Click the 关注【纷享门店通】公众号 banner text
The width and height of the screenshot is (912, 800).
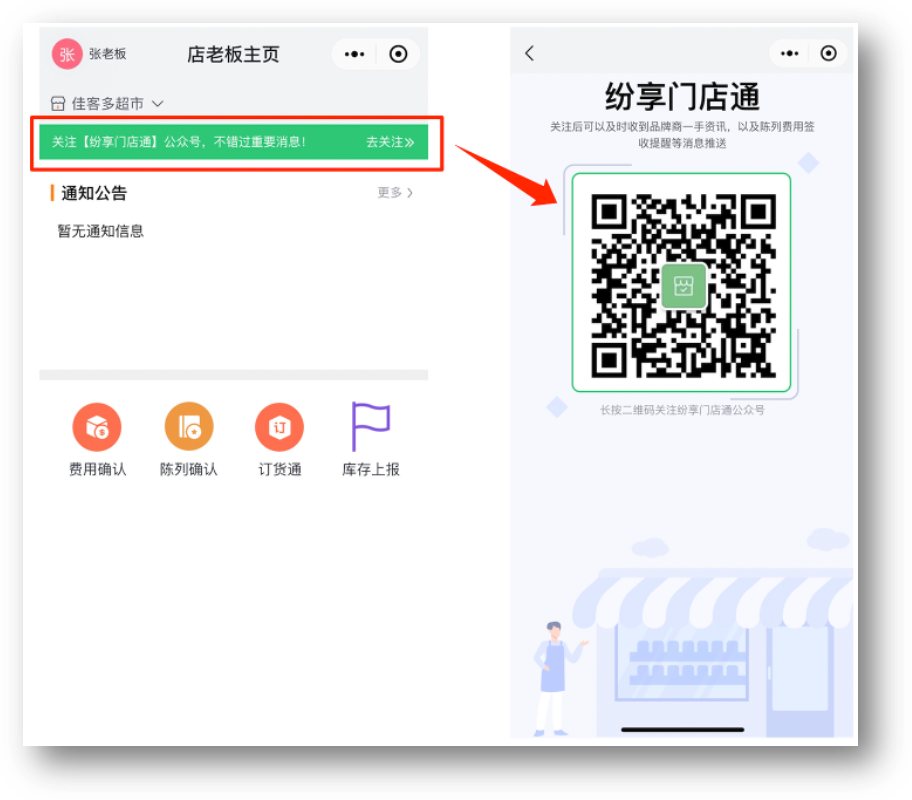(179, 142)
